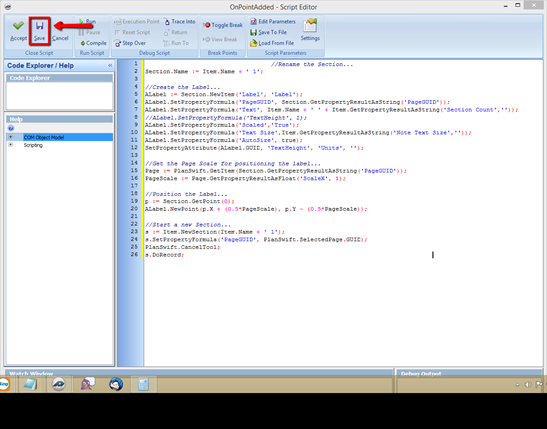Click line 26 s.DoRecord in editor
Screen dimensions: 547x429
point(164,255)
